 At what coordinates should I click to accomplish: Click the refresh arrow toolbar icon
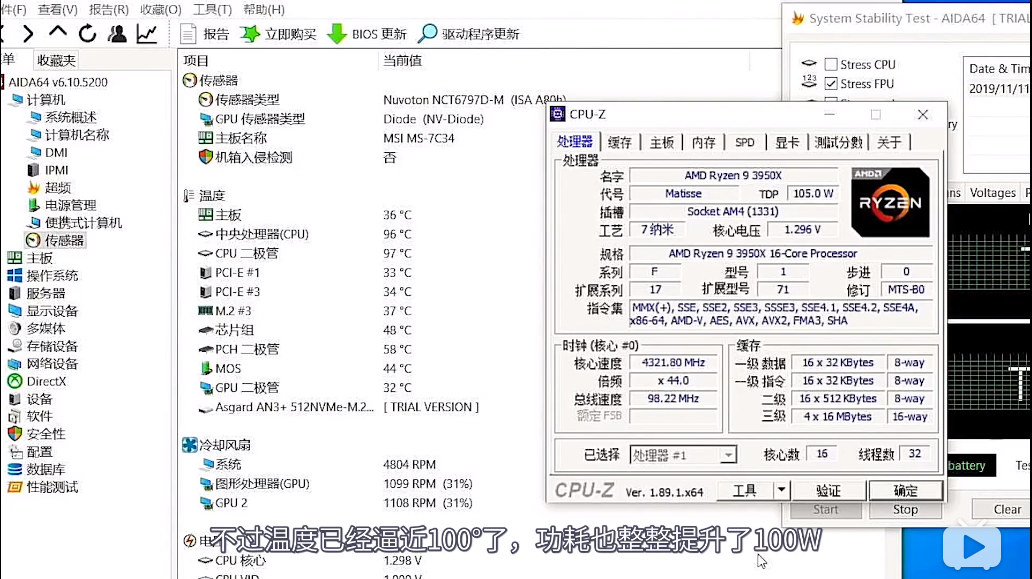coord(88,31)
